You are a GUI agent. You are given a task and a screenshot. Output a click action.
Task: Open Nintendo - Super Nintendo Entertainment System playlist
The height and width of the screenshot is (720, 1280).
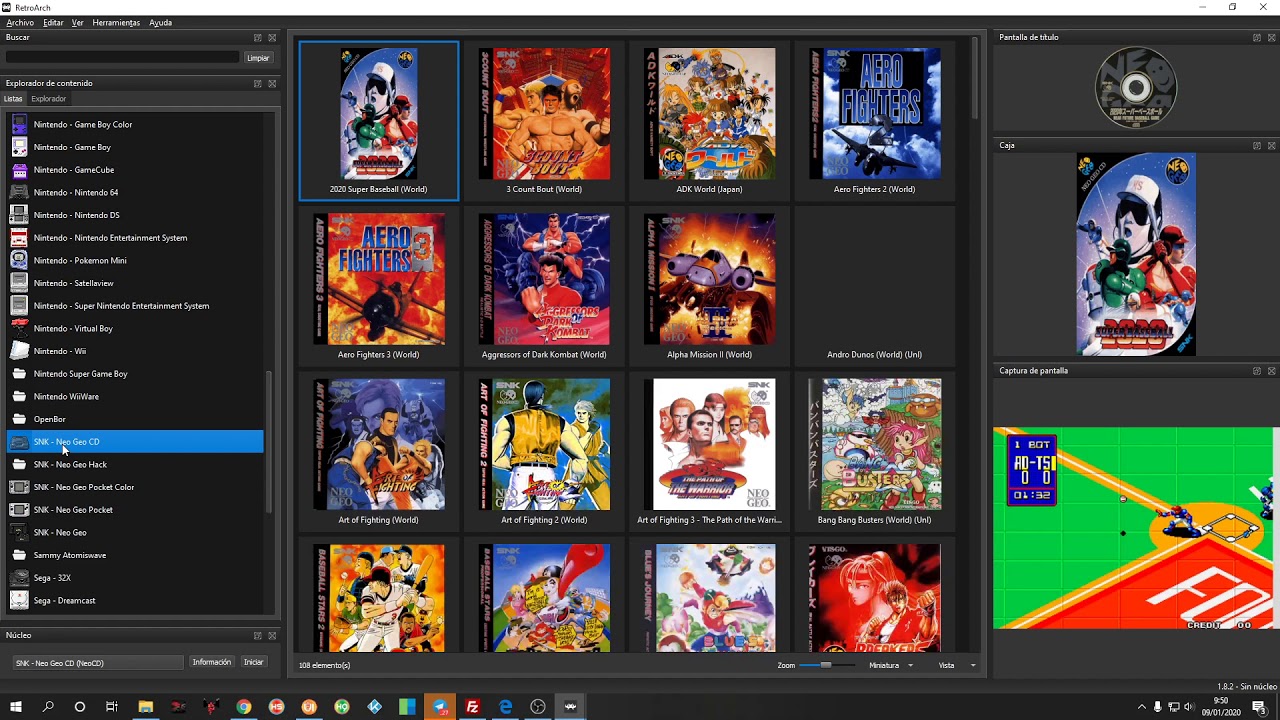(x=135, y=306)
